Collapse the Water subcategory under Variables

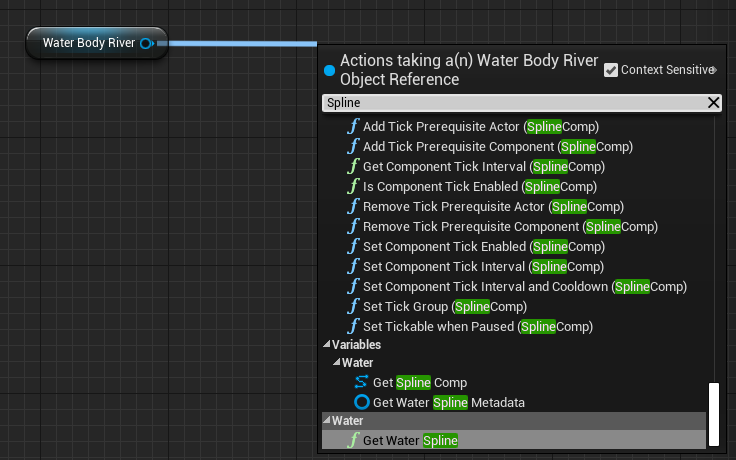pyautogui.click(x=337, y=363)
